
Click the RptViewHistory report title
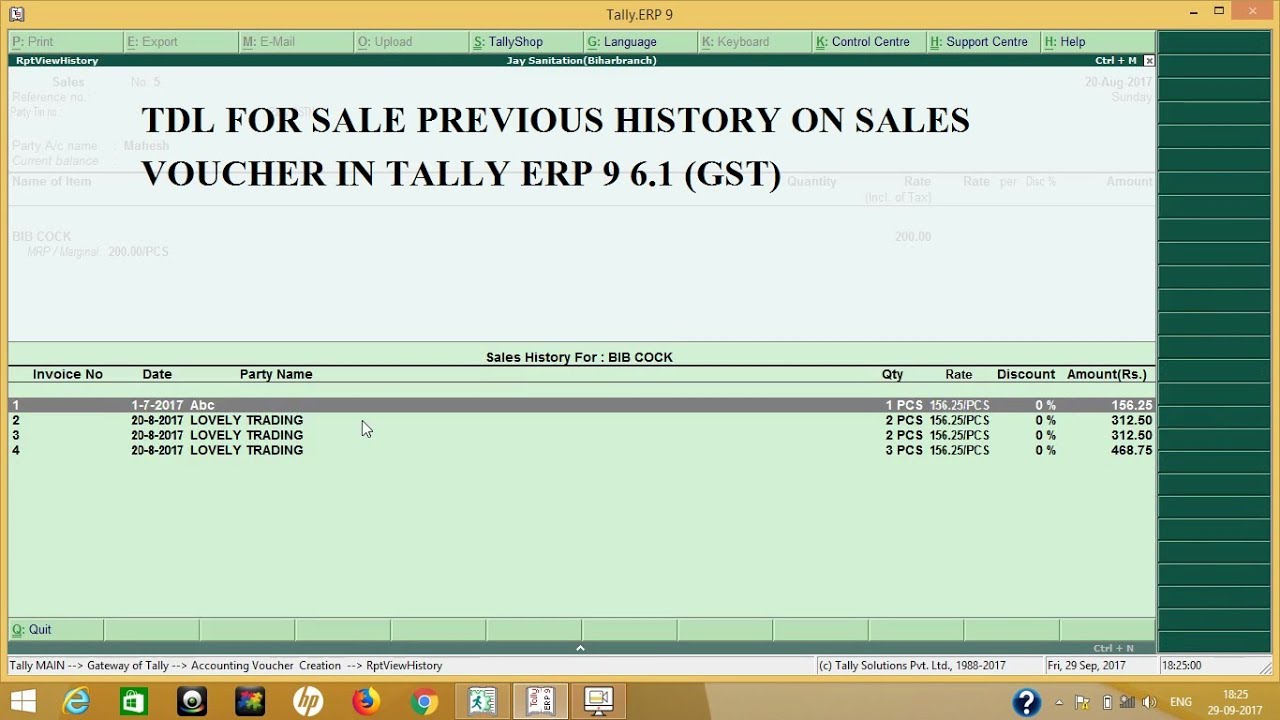tap(57, 61)
